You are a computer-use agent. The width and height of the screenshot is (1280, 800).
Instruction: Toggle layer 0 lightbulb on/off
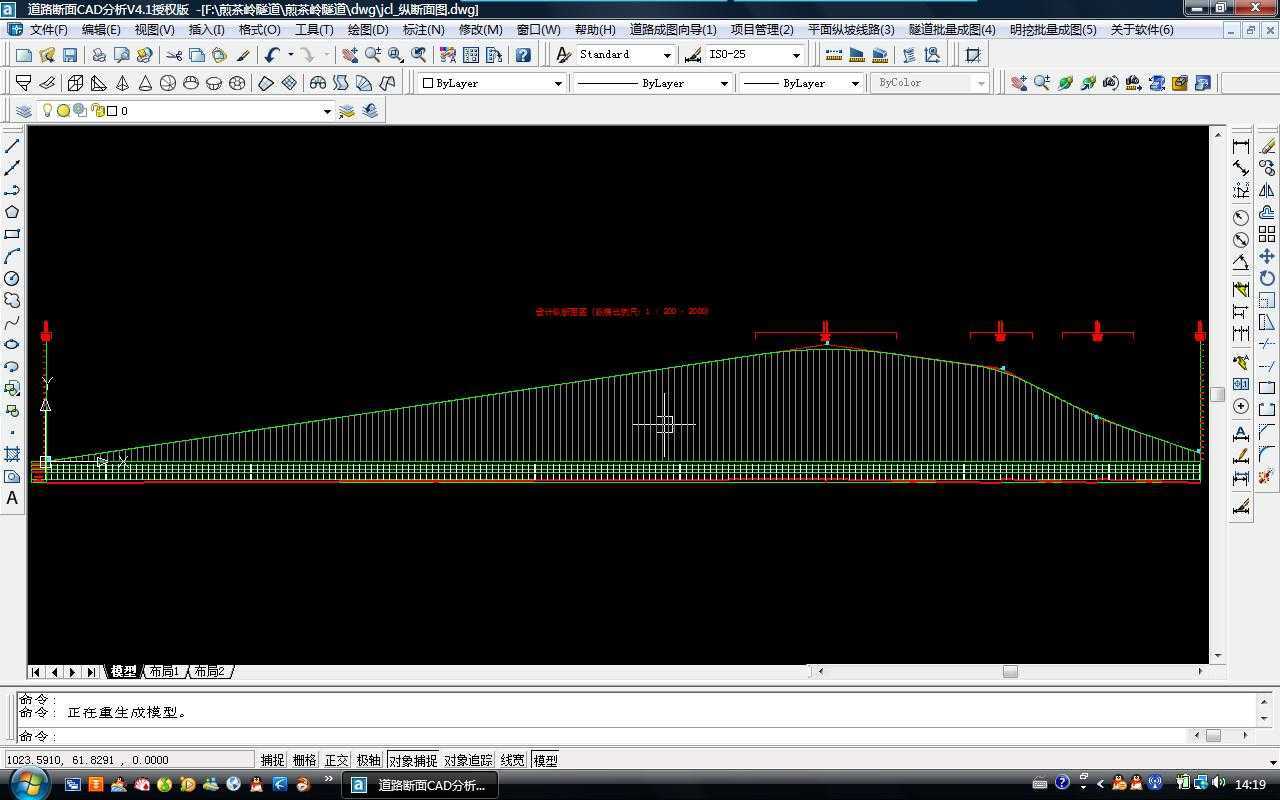pyautogui.click(x=47, y=111)
